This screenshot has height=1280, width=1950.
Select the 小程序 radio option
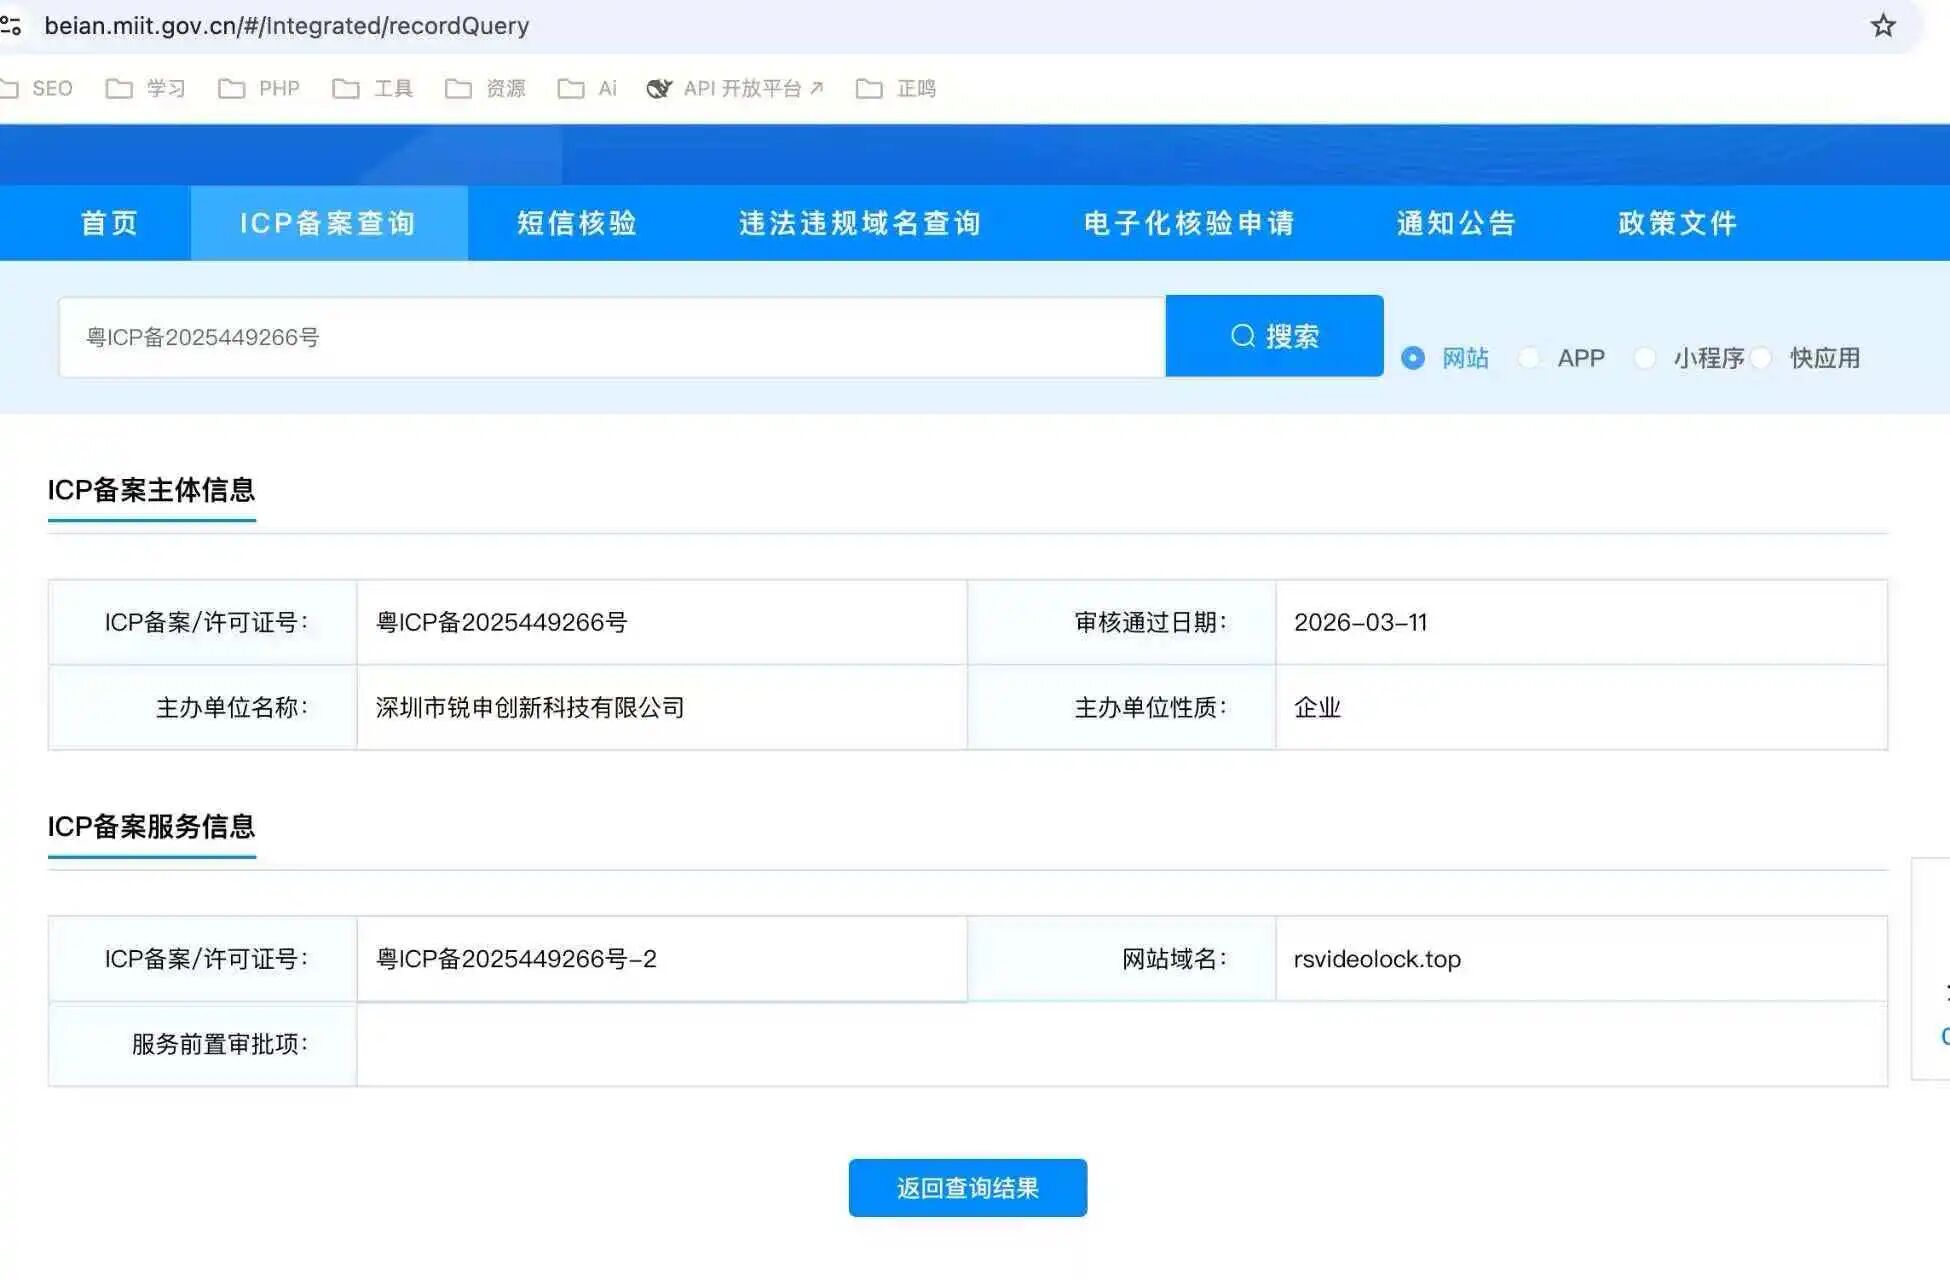(x=1645, y=358)
